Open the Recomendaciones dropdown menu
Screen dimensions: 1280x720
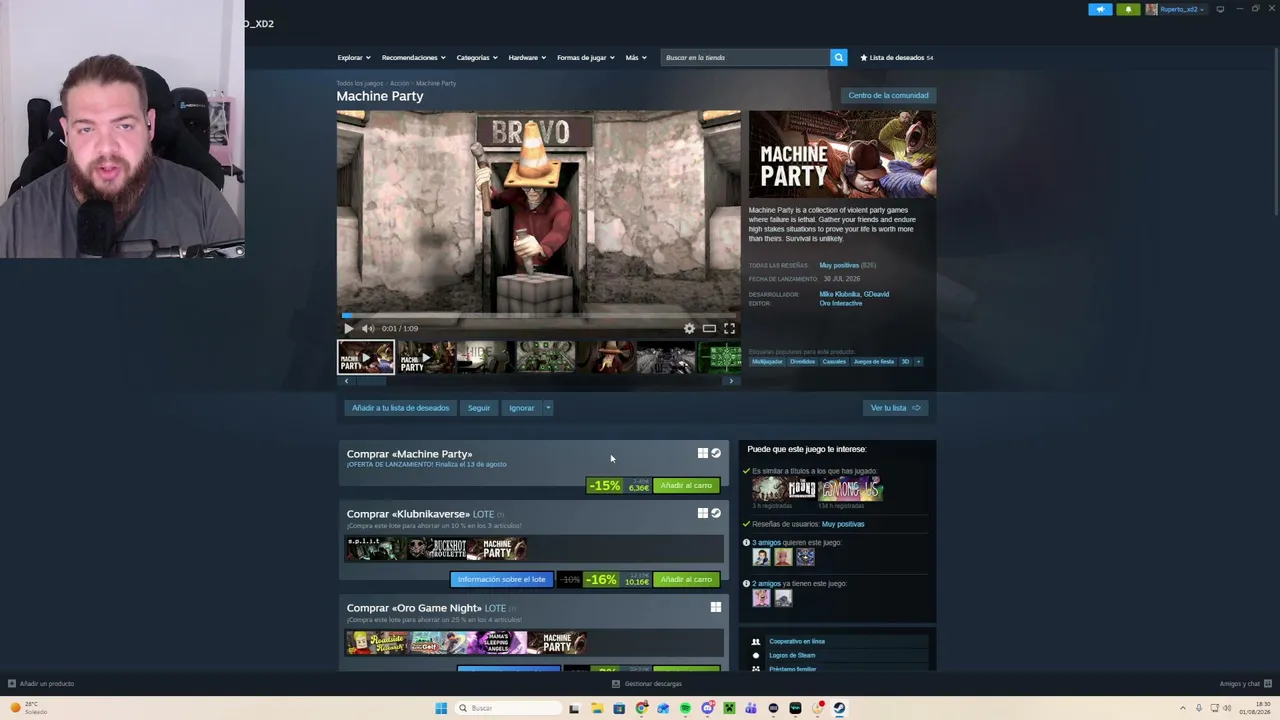(x=414, y=57)
